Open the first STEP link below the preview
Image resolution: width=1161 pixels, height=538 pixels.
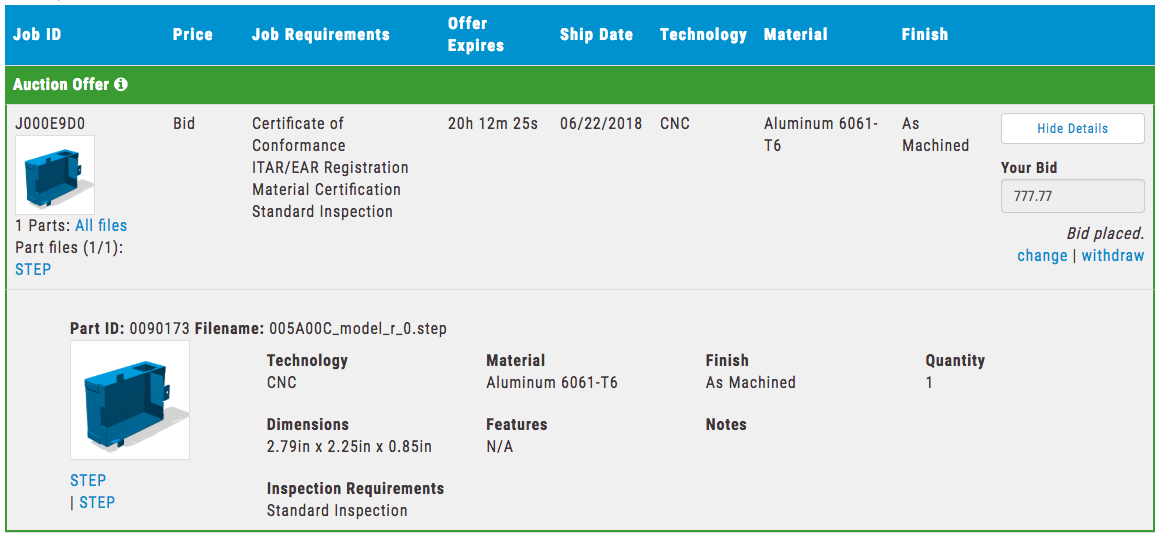coord(88,480)
